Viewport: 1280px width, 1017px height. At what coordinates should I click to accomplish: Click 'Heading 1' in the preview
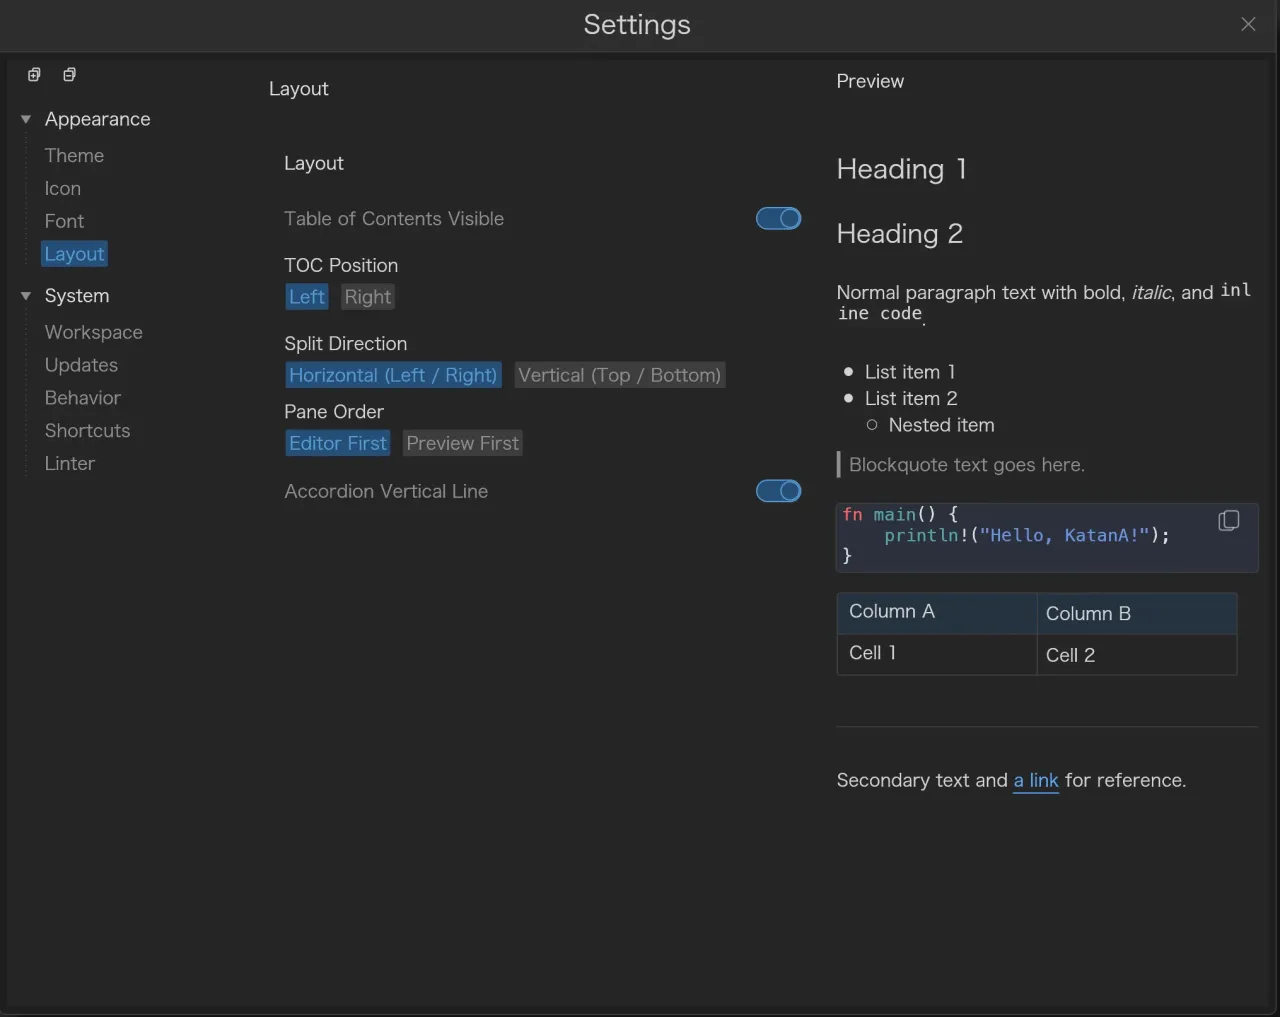click(902, 169)
